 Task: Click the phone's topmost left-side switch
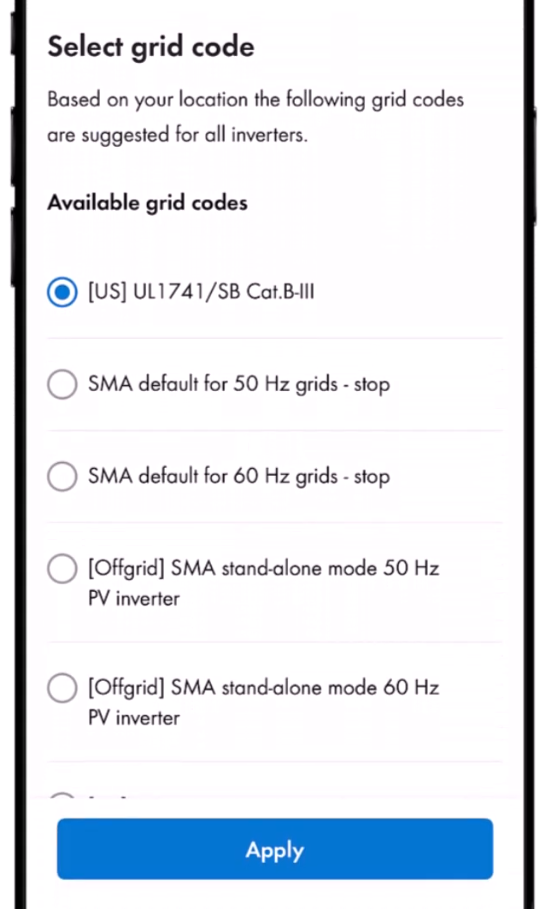tap(13, 34)
